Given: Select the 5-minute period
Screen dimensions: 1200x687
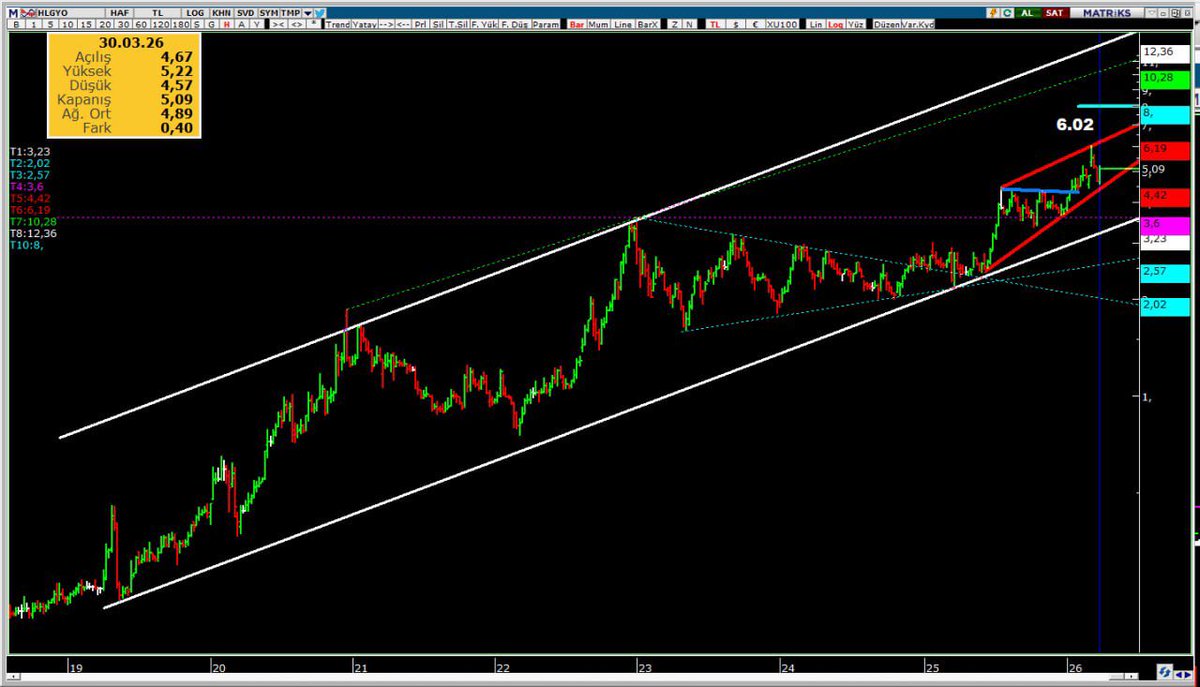Looking at the screenshot, I should click(50, 24).
